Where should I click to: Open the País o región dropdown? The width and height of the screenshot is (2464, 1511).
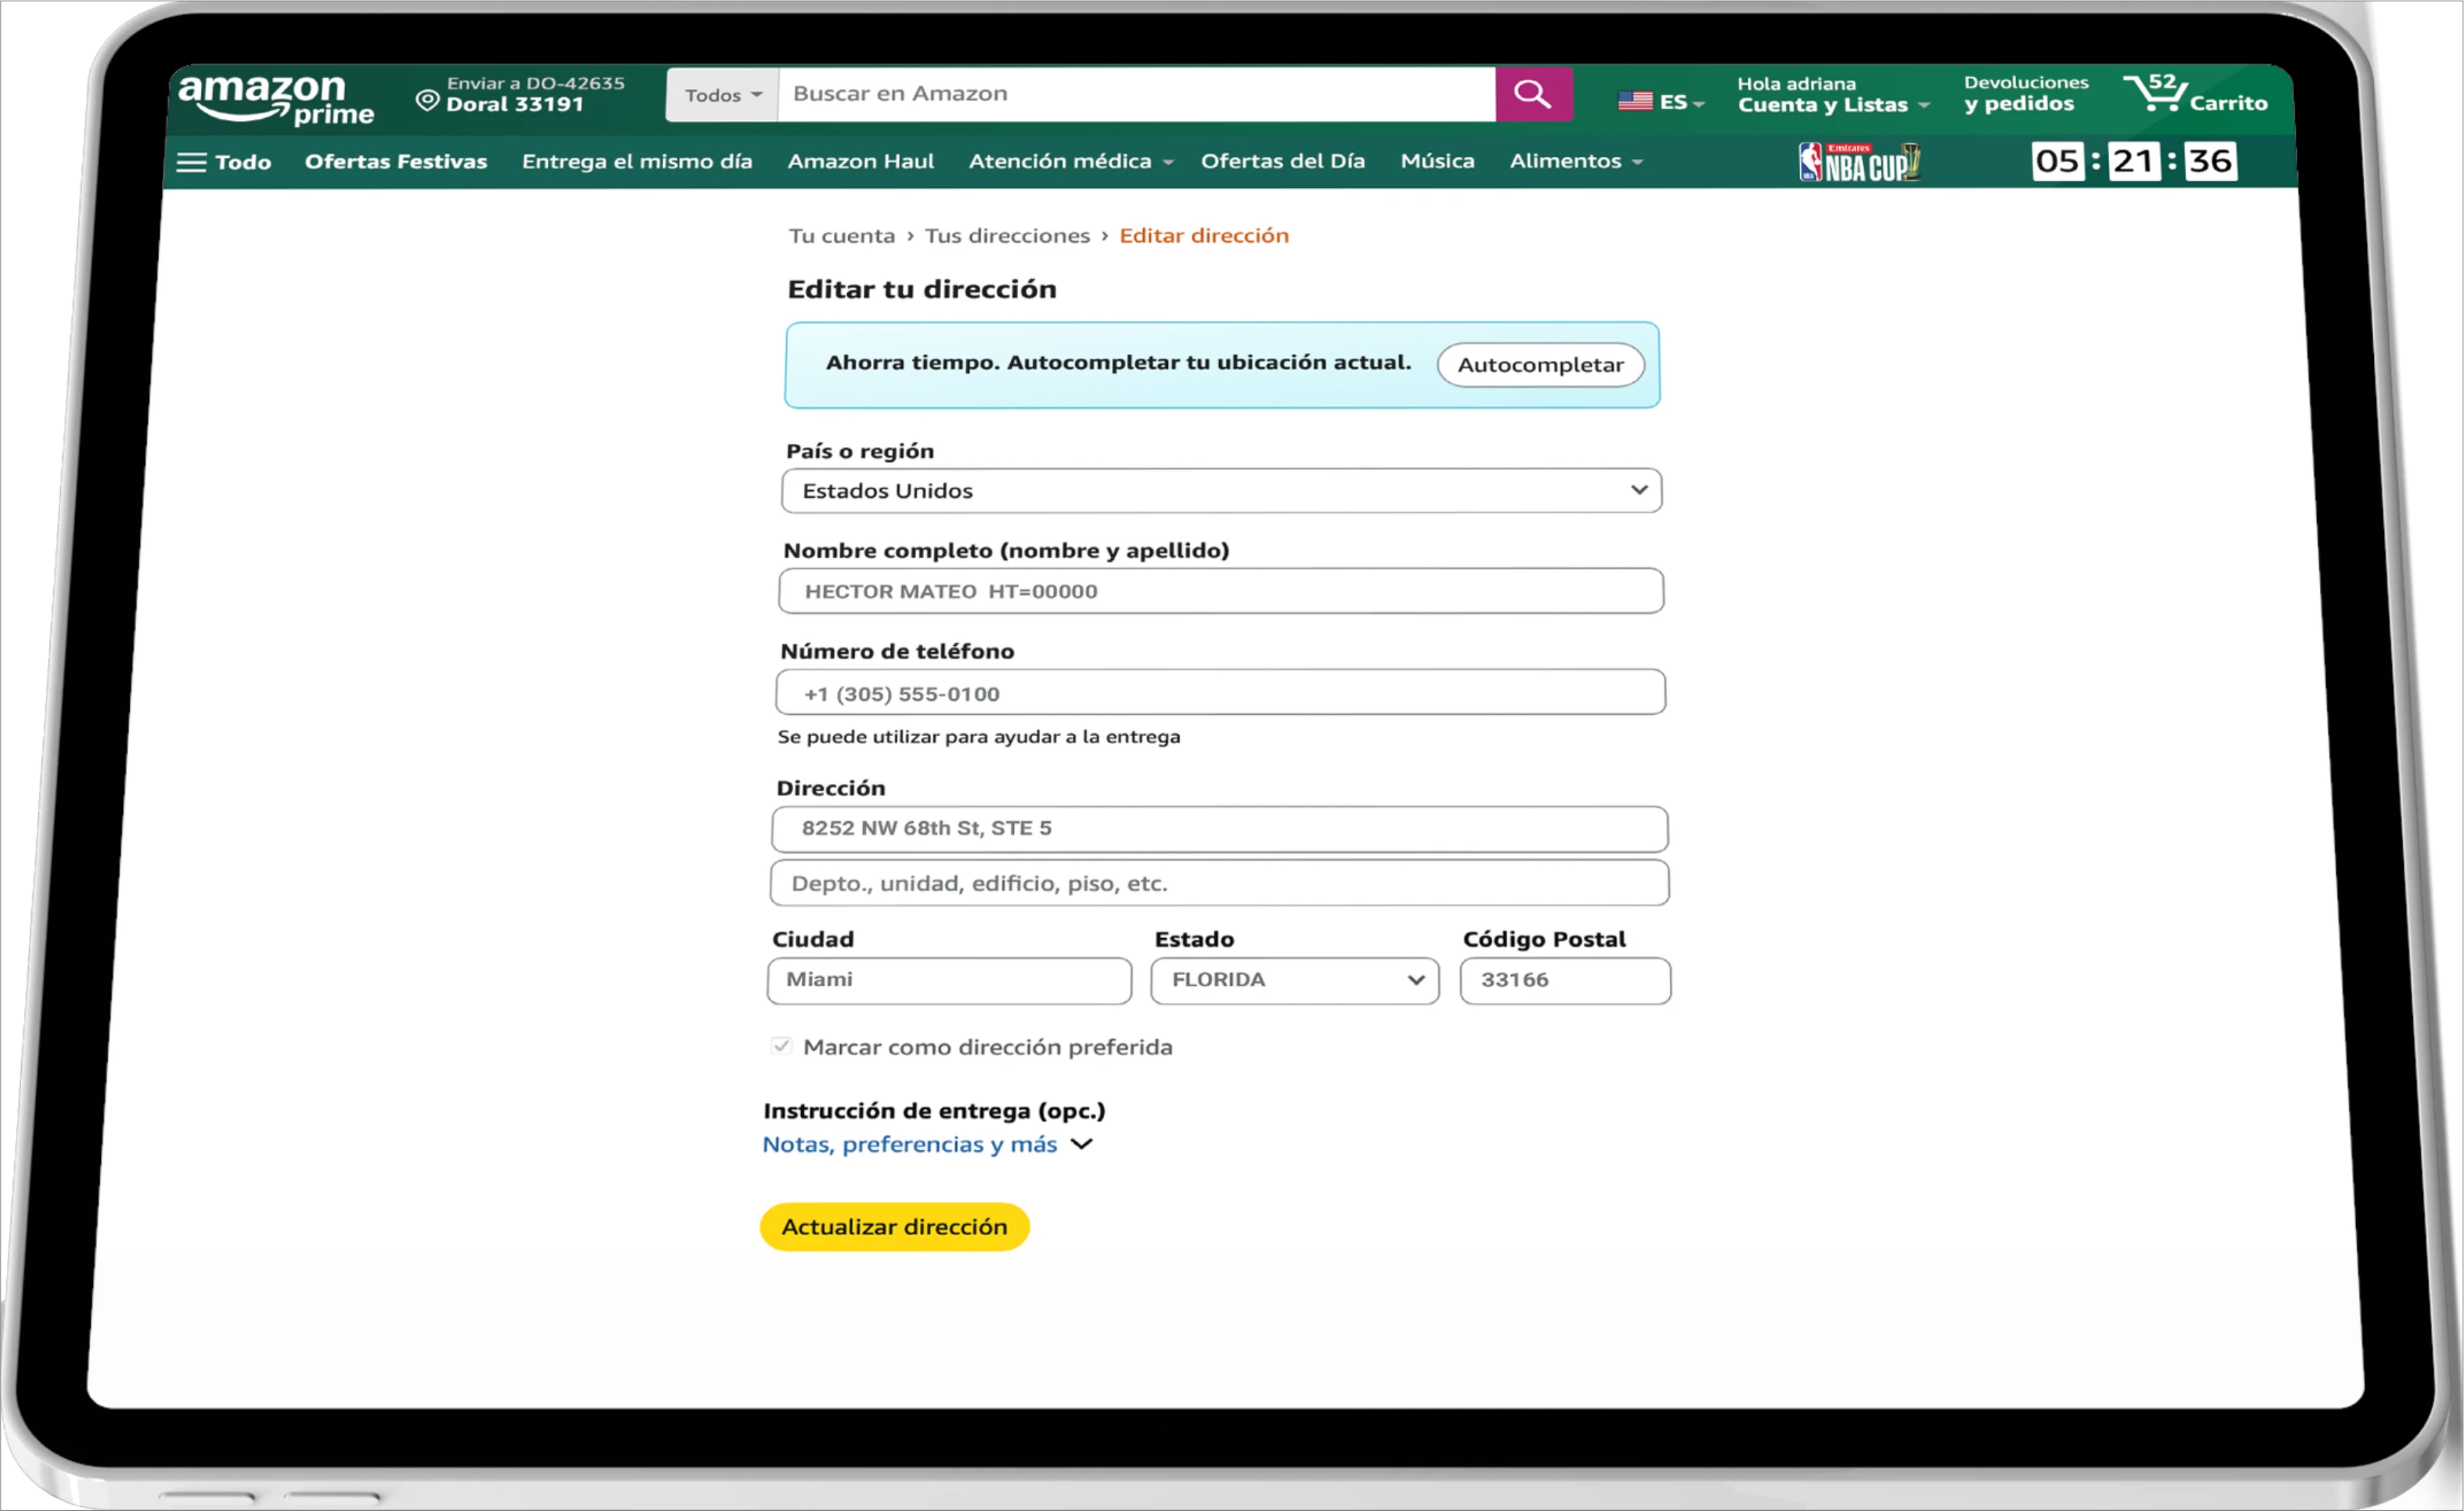point(1220,491)
